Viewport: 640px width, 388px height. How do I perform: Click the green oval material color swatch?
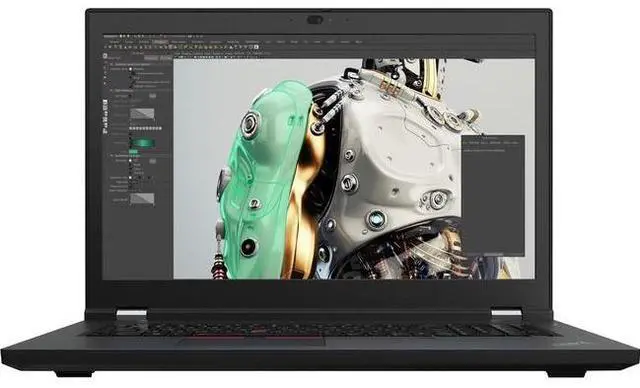(x=142, y=143)
